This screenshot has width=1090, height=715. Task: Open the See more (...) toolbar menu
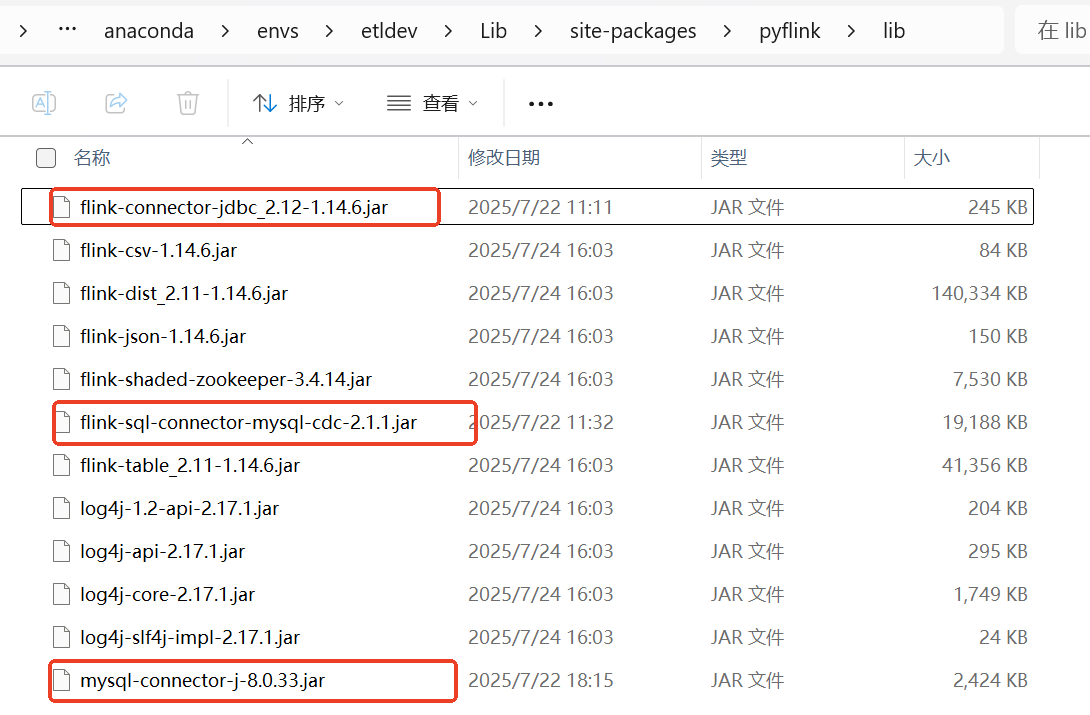[540, 103]
